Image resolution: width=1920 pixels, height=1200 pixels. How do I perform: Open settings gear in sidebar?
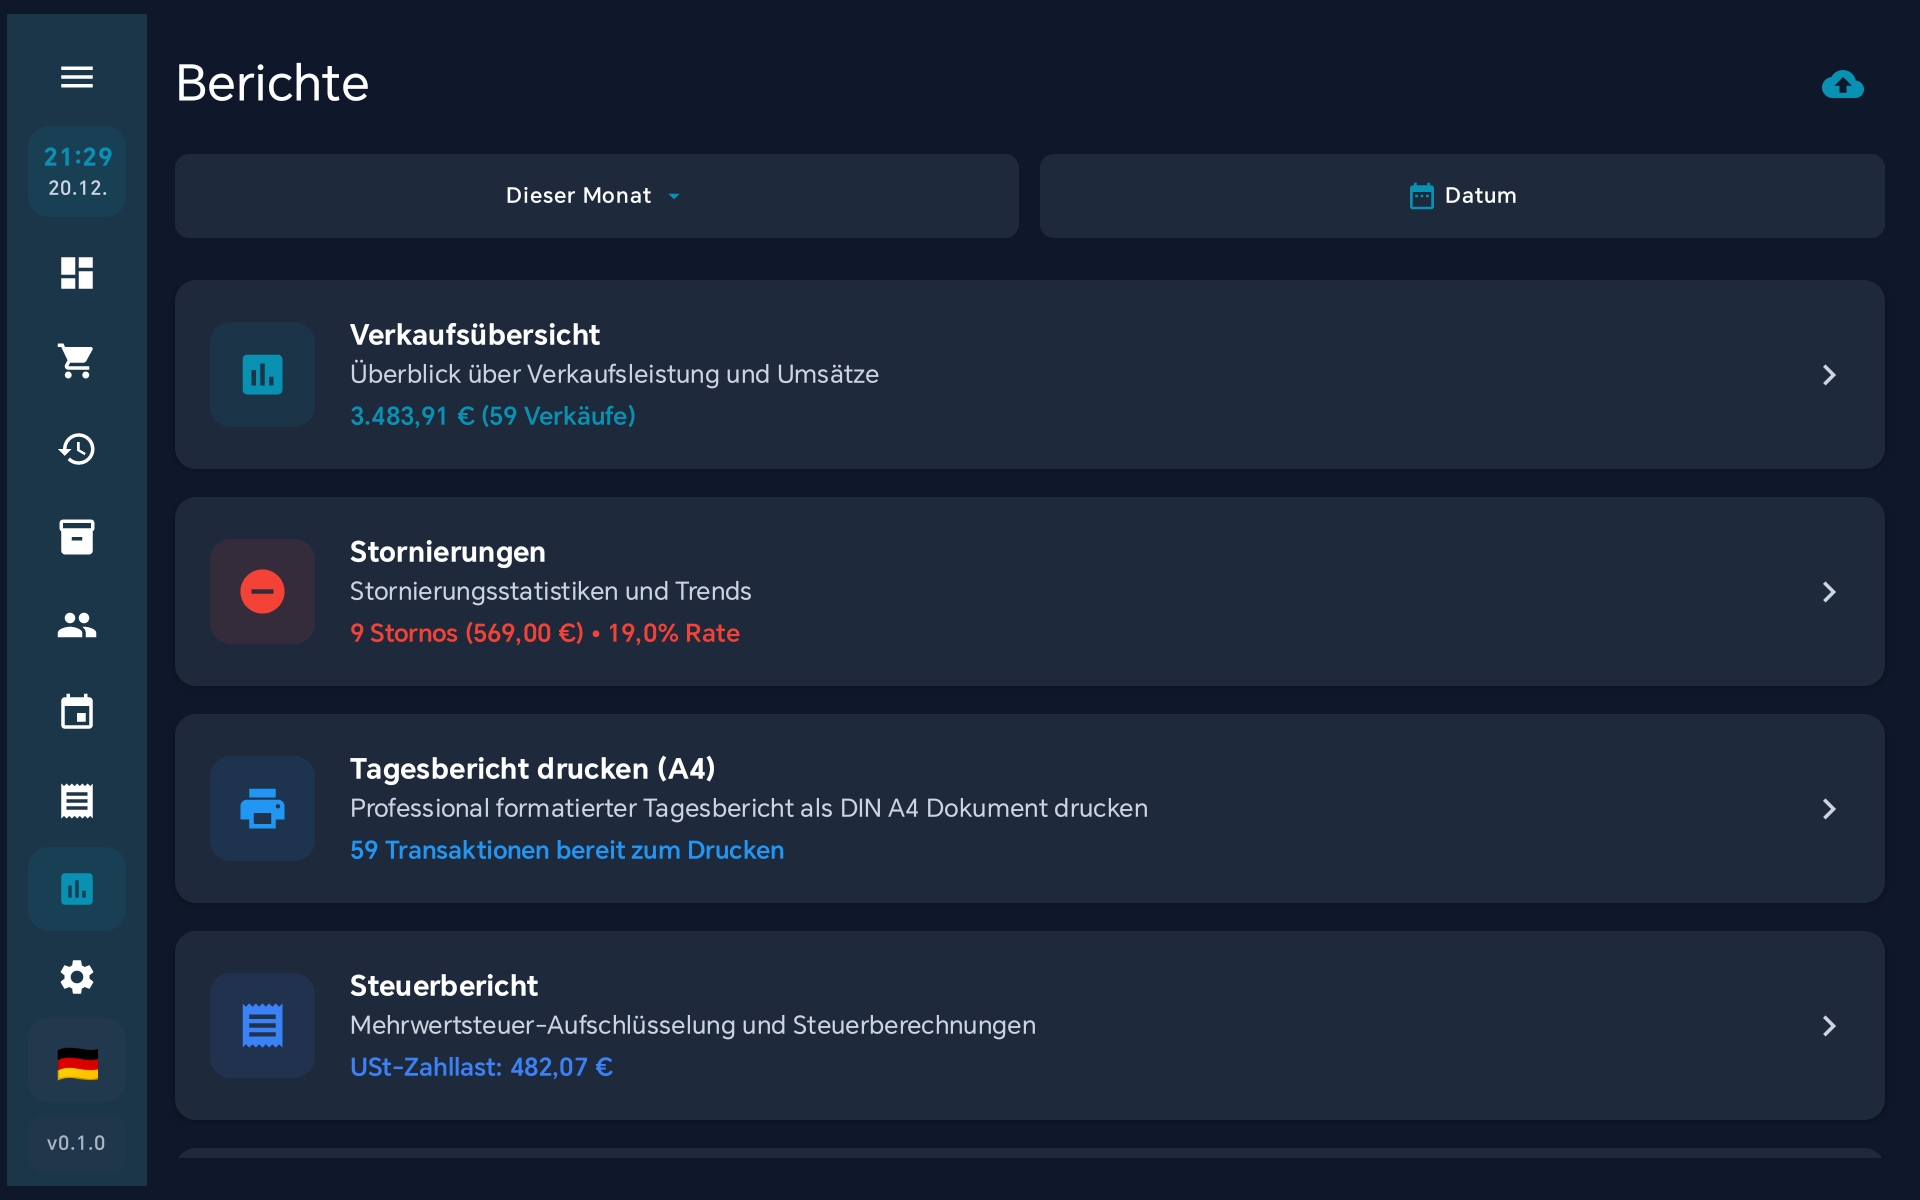coord(77,977)
